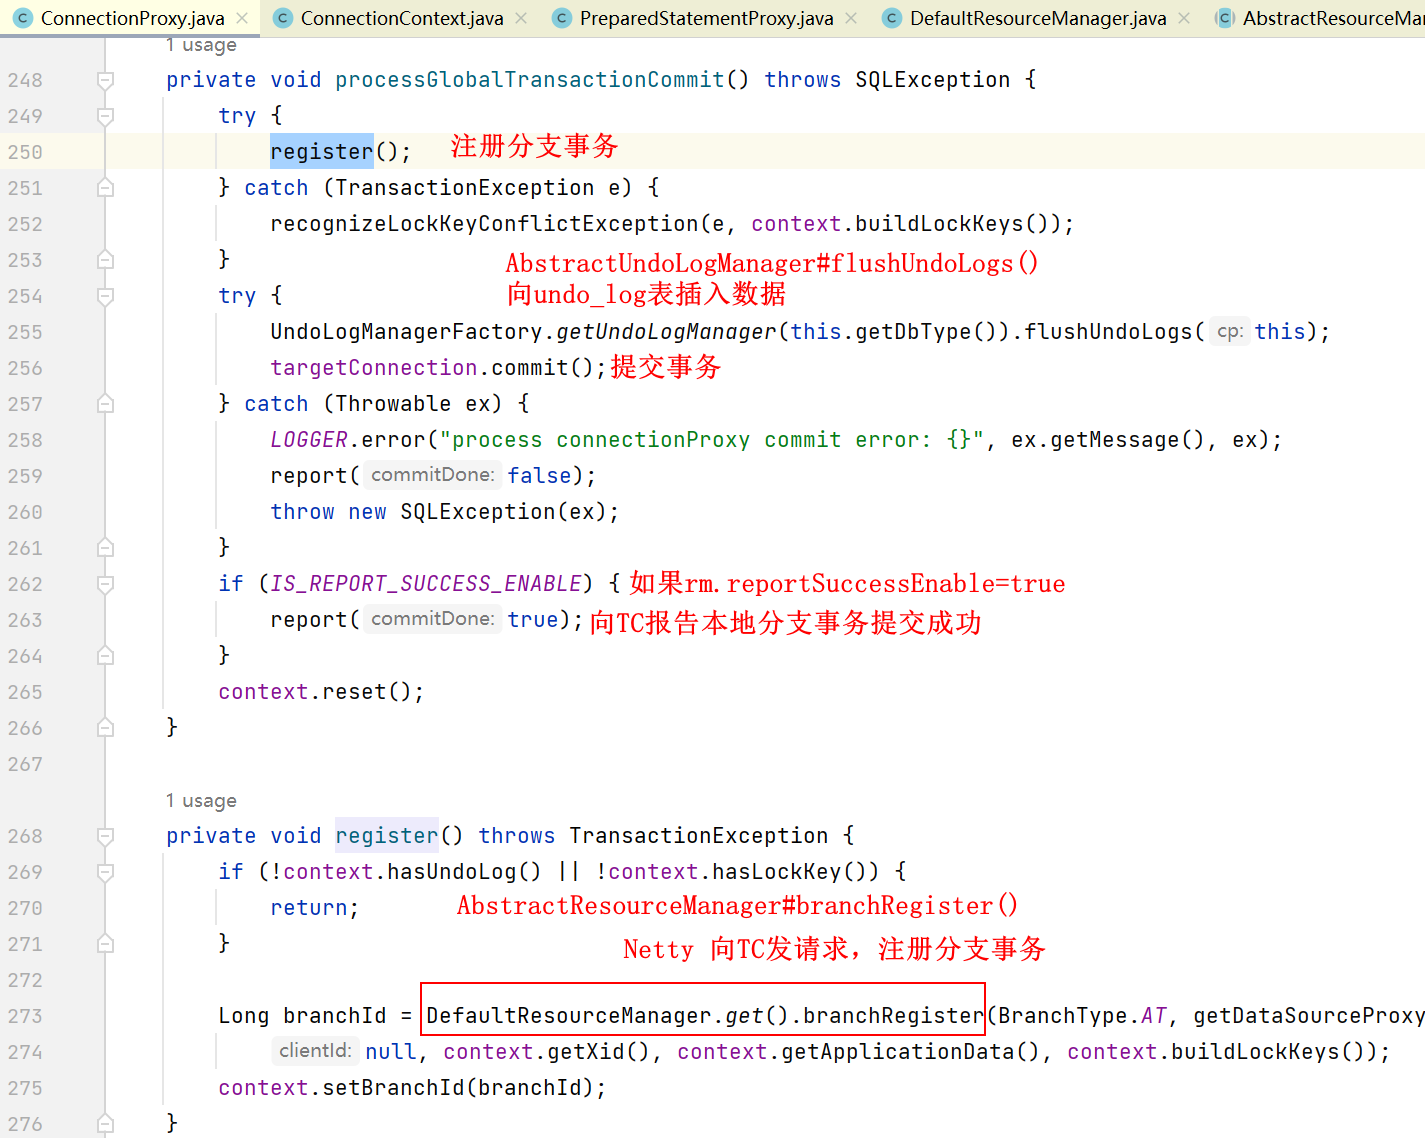Image resolution: width=1425 pixels, height=1138 pixels.
Task: Collapse the register method at line 268
Action: point(105,836)
